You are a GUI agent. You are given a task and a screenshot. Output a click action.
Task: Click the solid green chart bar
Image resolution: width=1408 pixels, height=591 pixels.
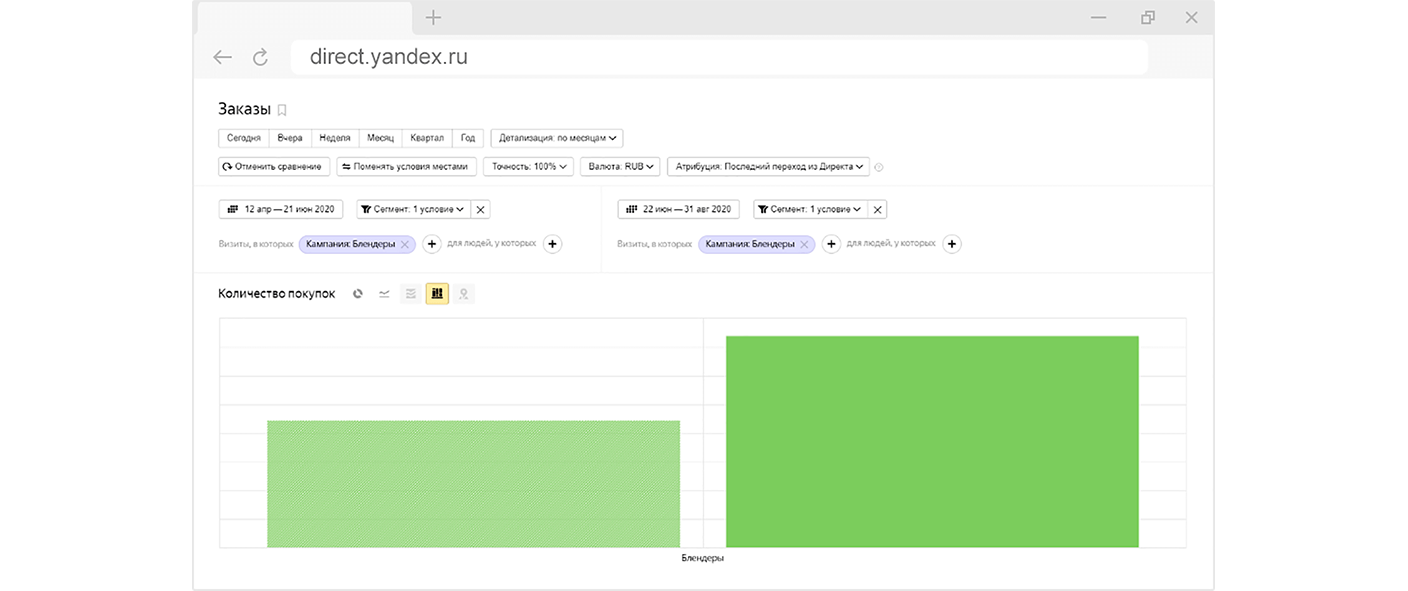click(932, 442)
